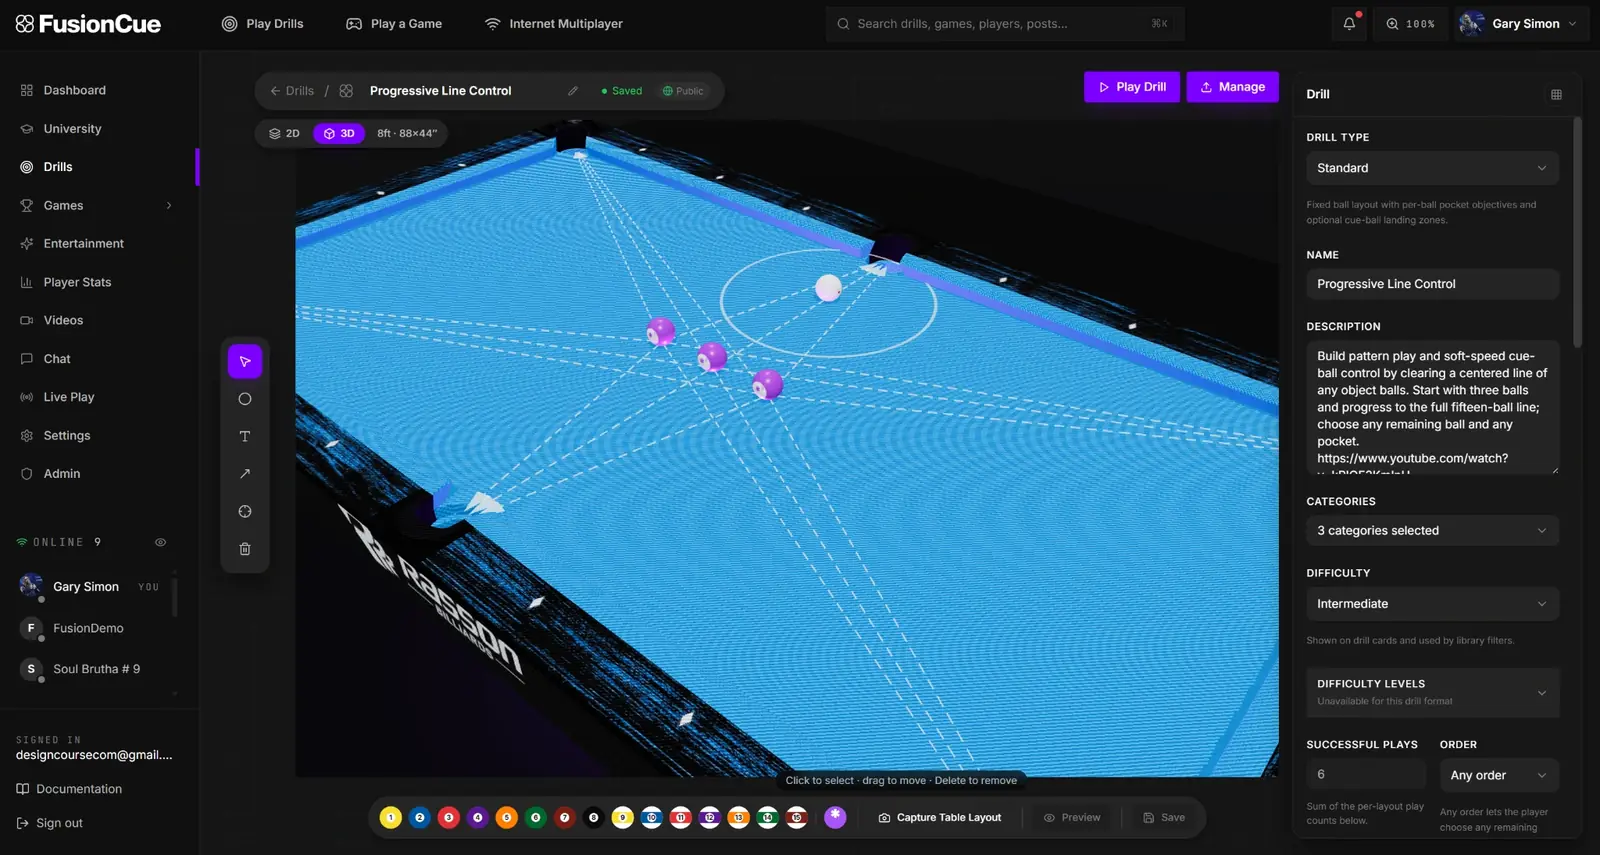
Task: Pick the yellow 1 ball from the tray
Action: [x=391, y=818]
